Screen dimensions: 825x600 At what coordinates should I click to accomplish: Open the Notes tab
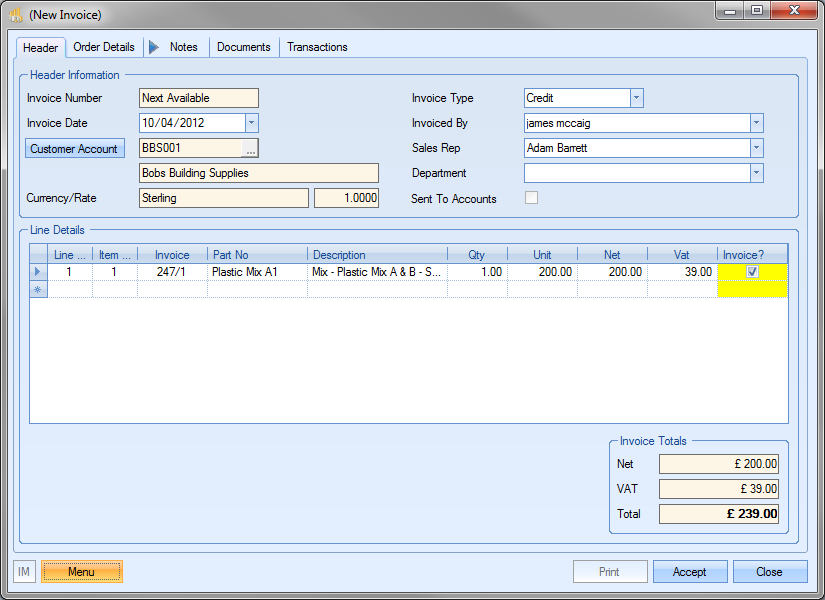coord(183,47)
